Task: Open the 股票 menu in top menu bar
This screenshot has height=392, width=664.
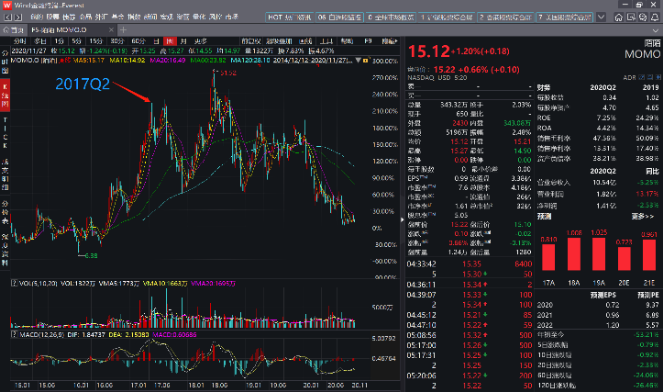Action: click(53, 17)
